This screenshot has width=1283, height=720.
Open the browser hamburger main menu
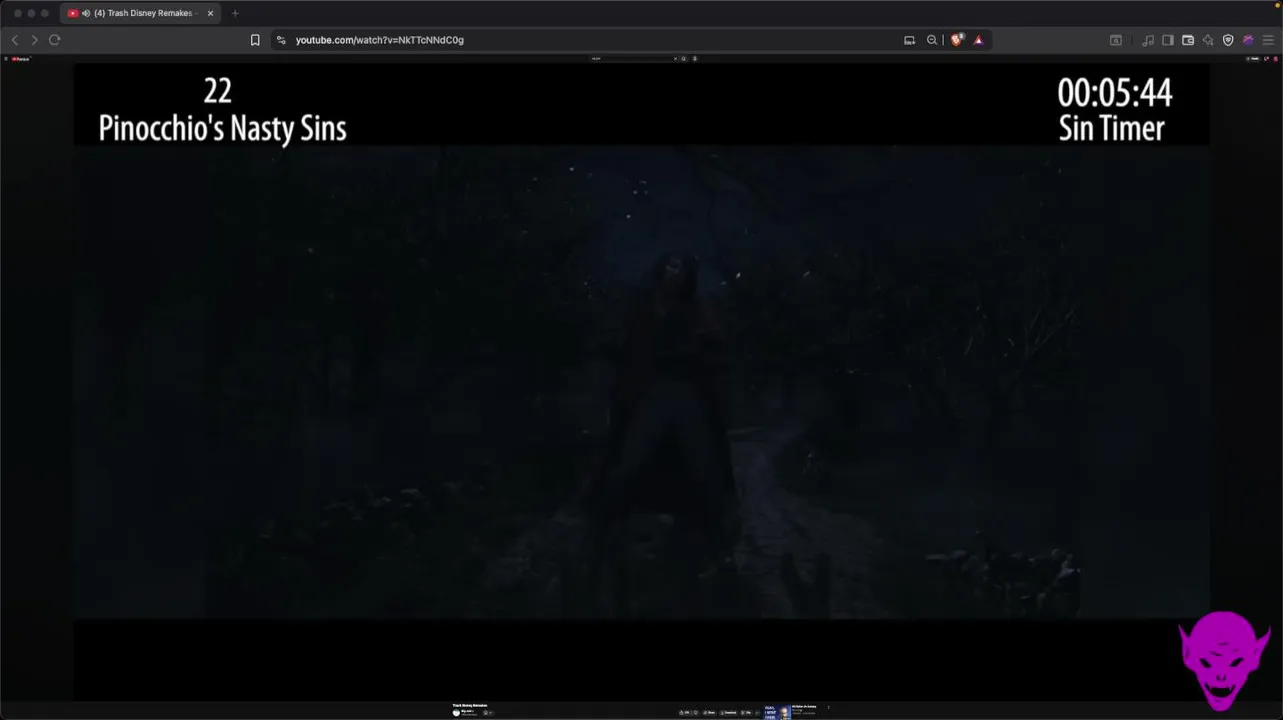point(1268,40)
